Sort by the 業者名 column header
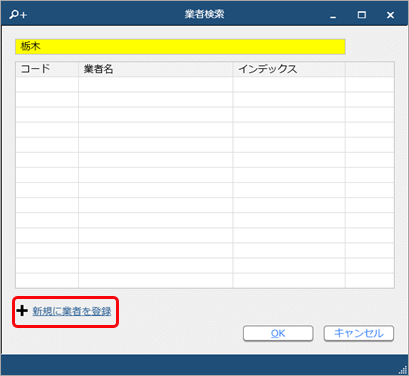Viewport: 409px width, 376px height. 155,69
